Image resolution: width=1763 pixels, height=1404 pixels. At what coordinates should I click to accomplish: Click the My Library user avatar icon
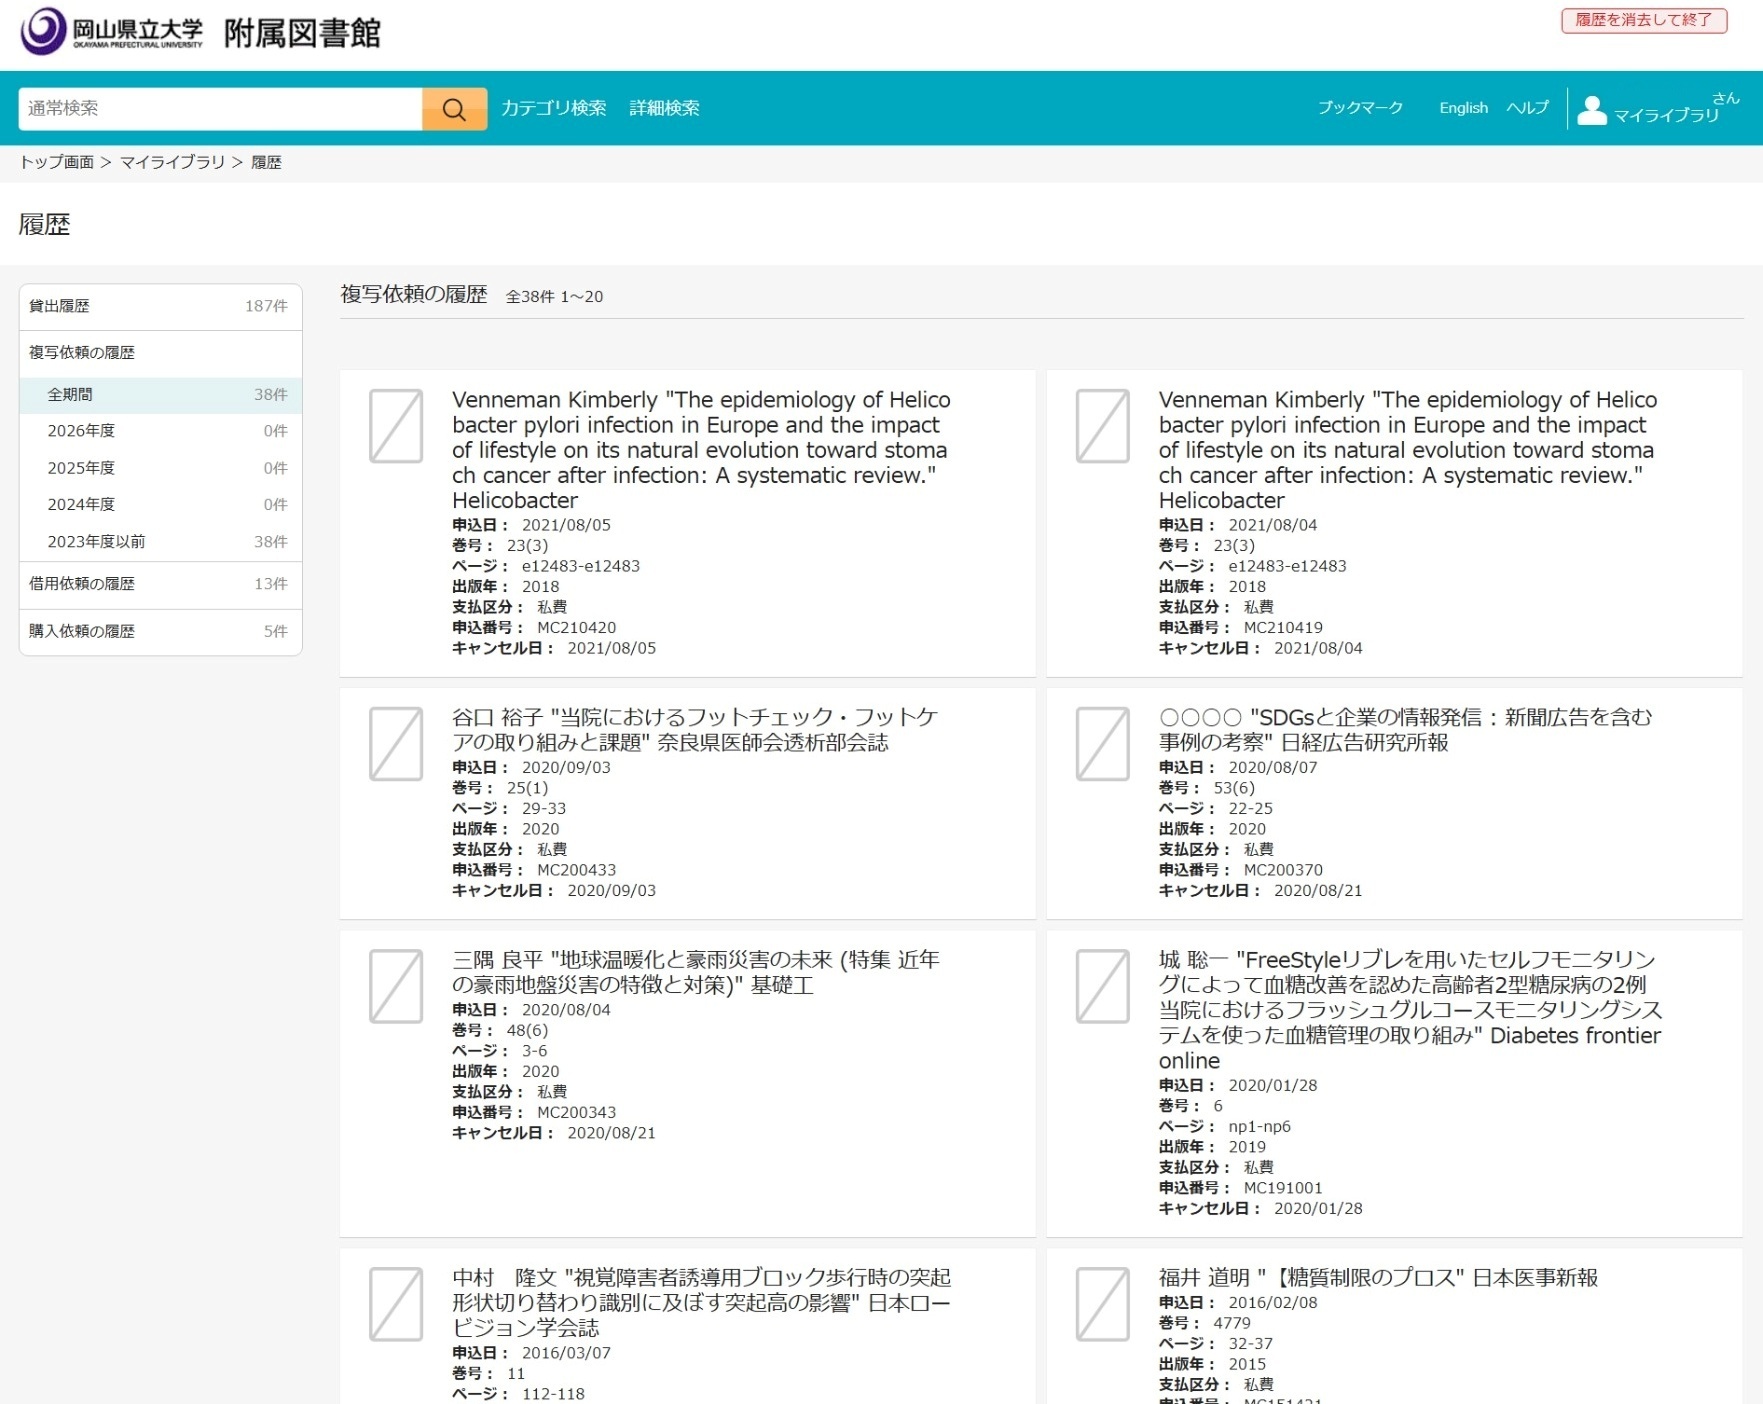1591,110
